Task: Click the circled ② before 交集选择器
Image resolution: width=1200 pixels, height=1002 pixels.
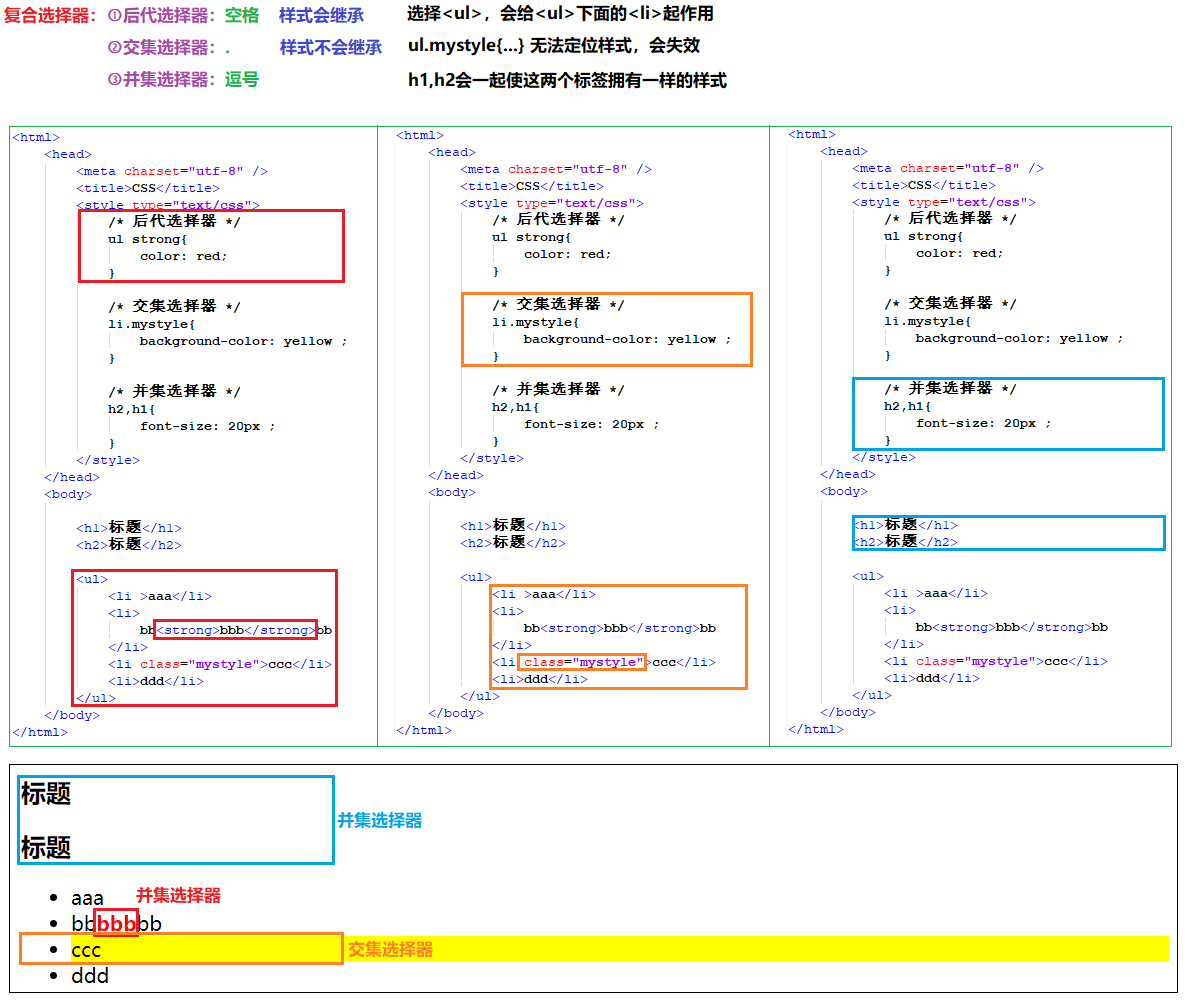Action: click(115, 48)
